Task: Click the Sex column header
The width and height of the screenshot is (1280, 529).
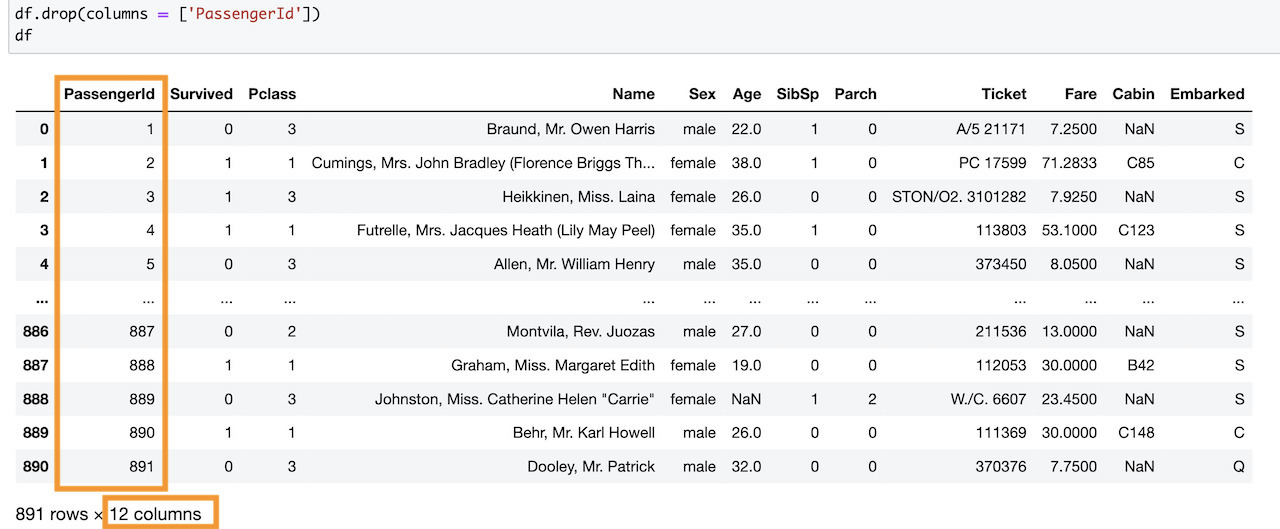Action: coord(702,94)
